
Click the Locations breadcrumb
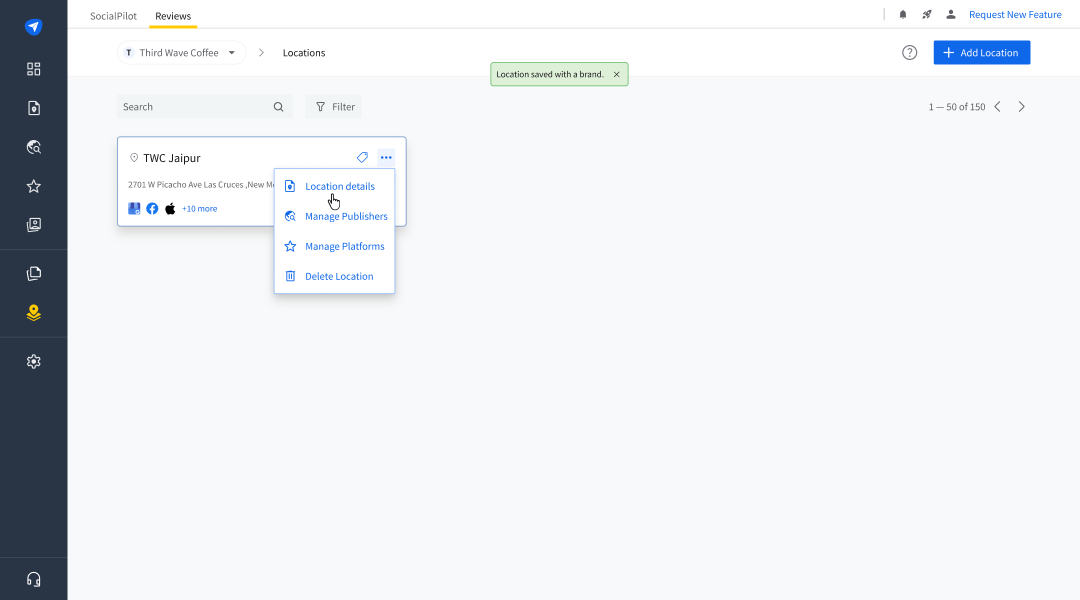(x=304, y=53)
